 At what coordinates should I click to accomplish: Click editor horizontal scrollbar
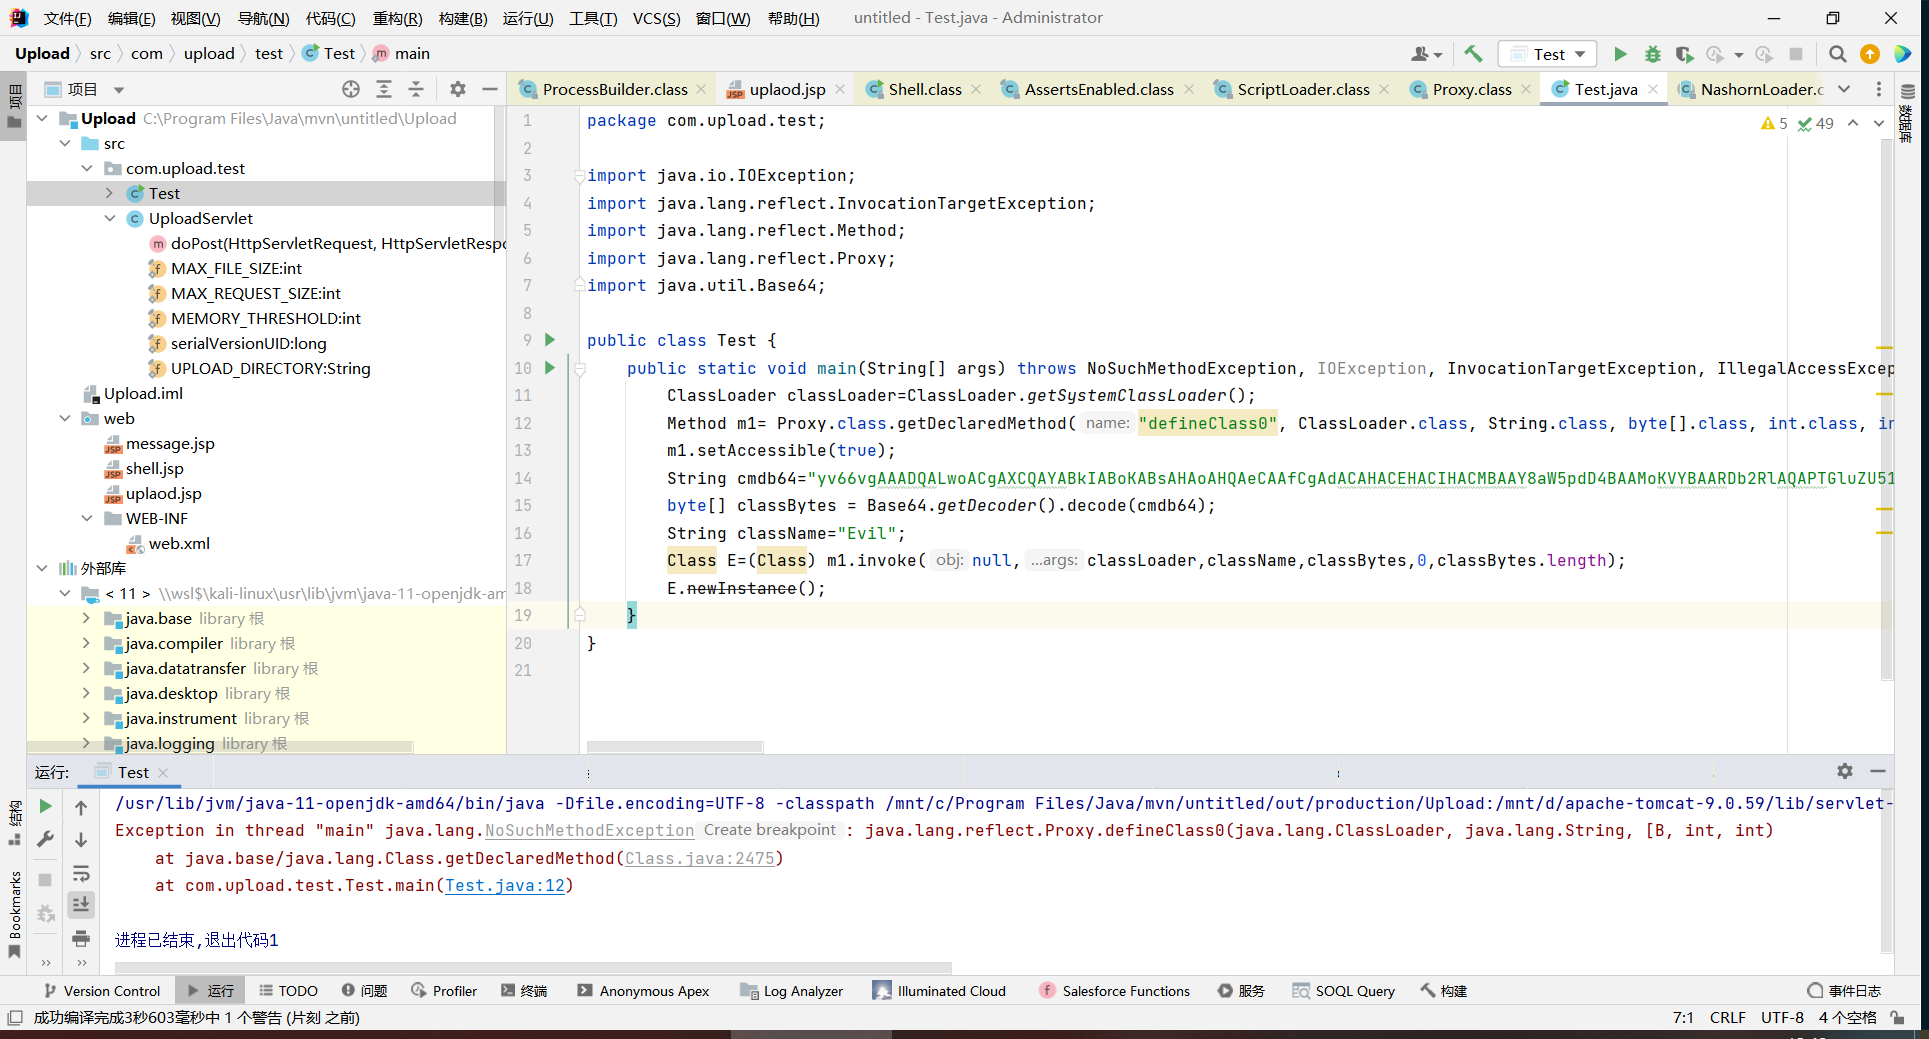675,747
